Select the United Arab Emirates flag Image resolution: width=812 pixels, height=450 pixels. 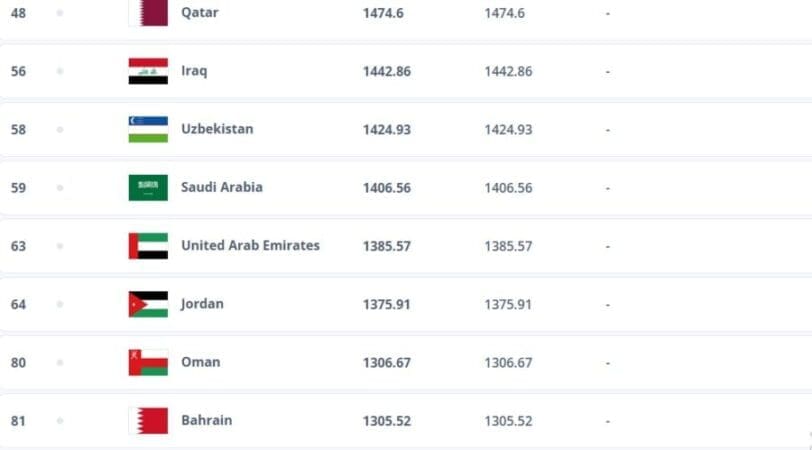pos(148,246)
